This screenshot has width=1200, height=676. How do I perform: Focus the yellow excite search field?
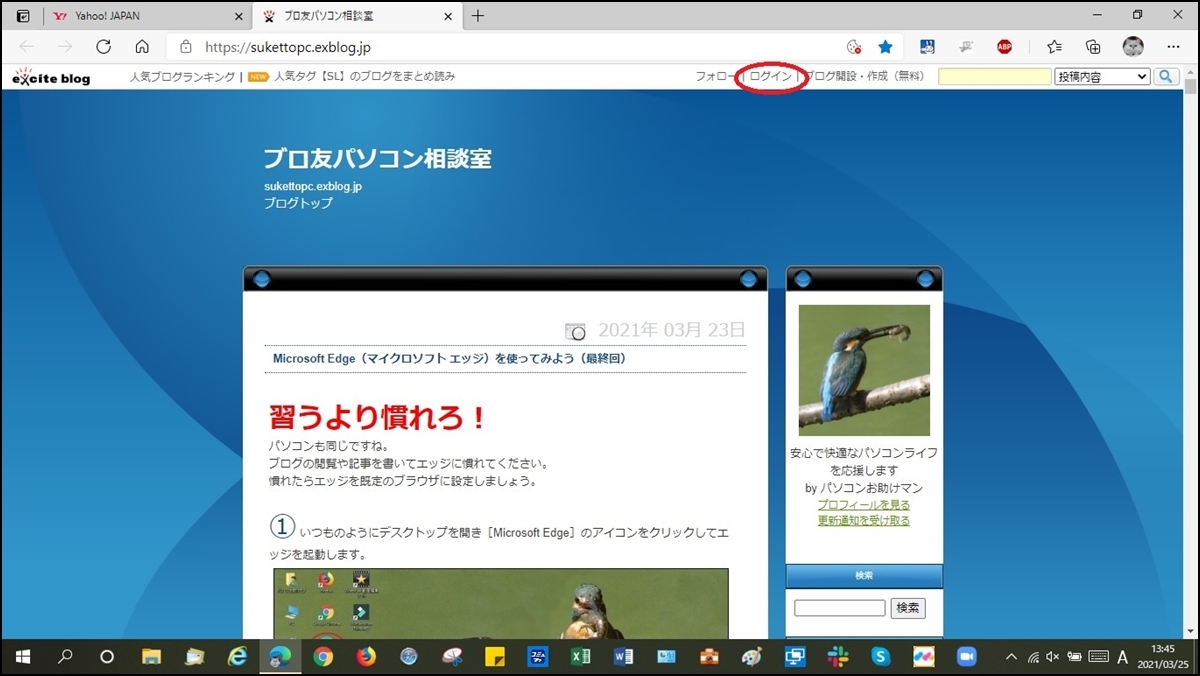point(995,76)
